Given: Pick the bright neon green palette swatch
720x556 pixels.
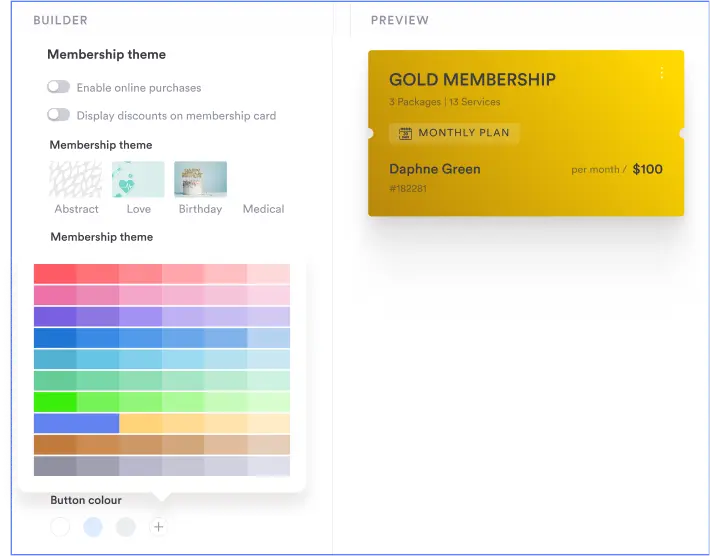Looking at the screenshot, I should [x=55, y=402].
